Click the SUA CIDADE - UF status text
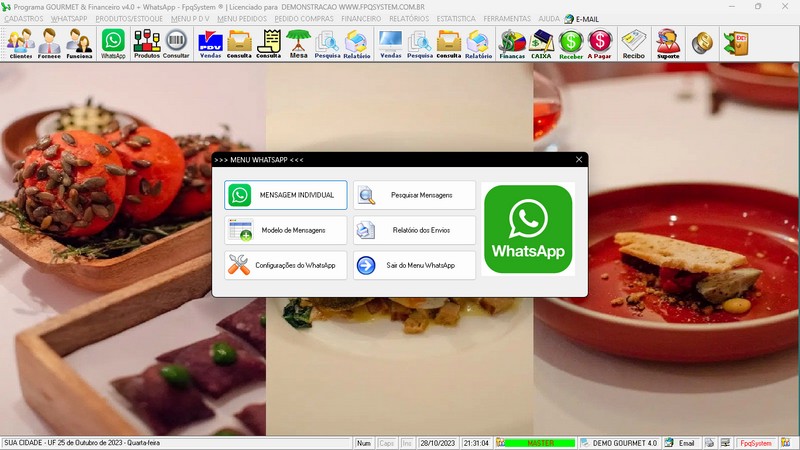This screenshot has width=800, height=450. [x=82, y=443]
